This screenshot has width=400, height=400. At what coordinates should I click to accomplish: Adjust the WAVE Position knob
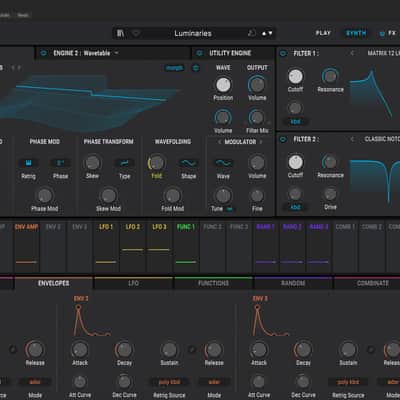click(x=223, y=85)
